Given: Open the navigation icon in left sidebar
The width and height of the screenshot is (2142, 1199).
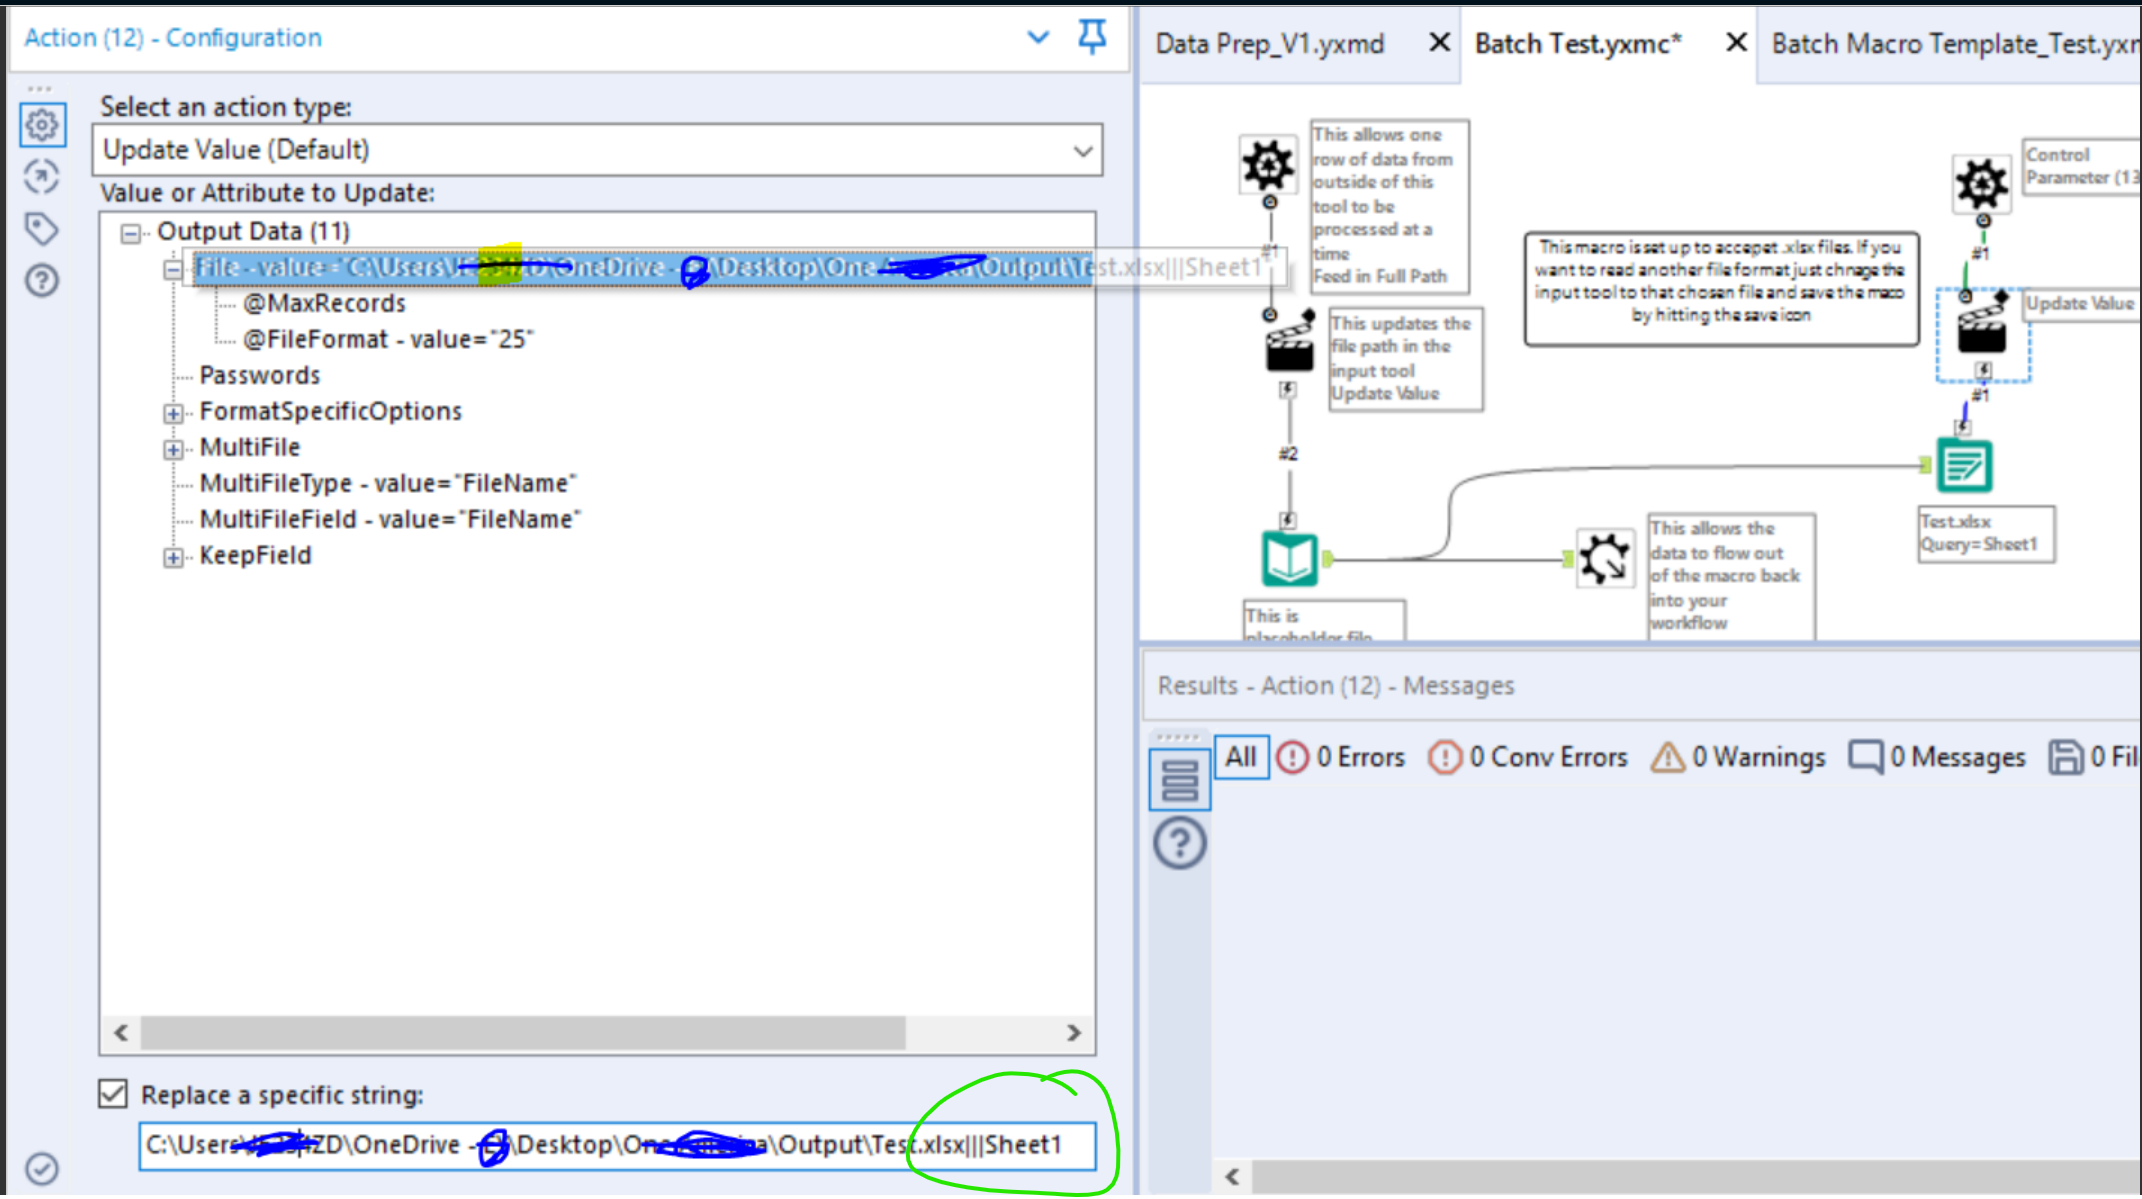Looking at the screenshot, I should [x=42, y=177].
